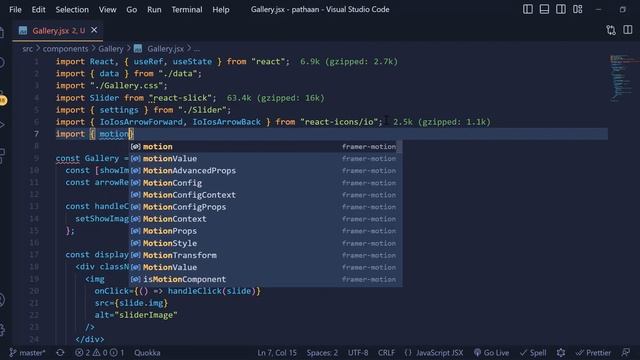
Task: Open the Terminal menu
Action: pos(187,9)
